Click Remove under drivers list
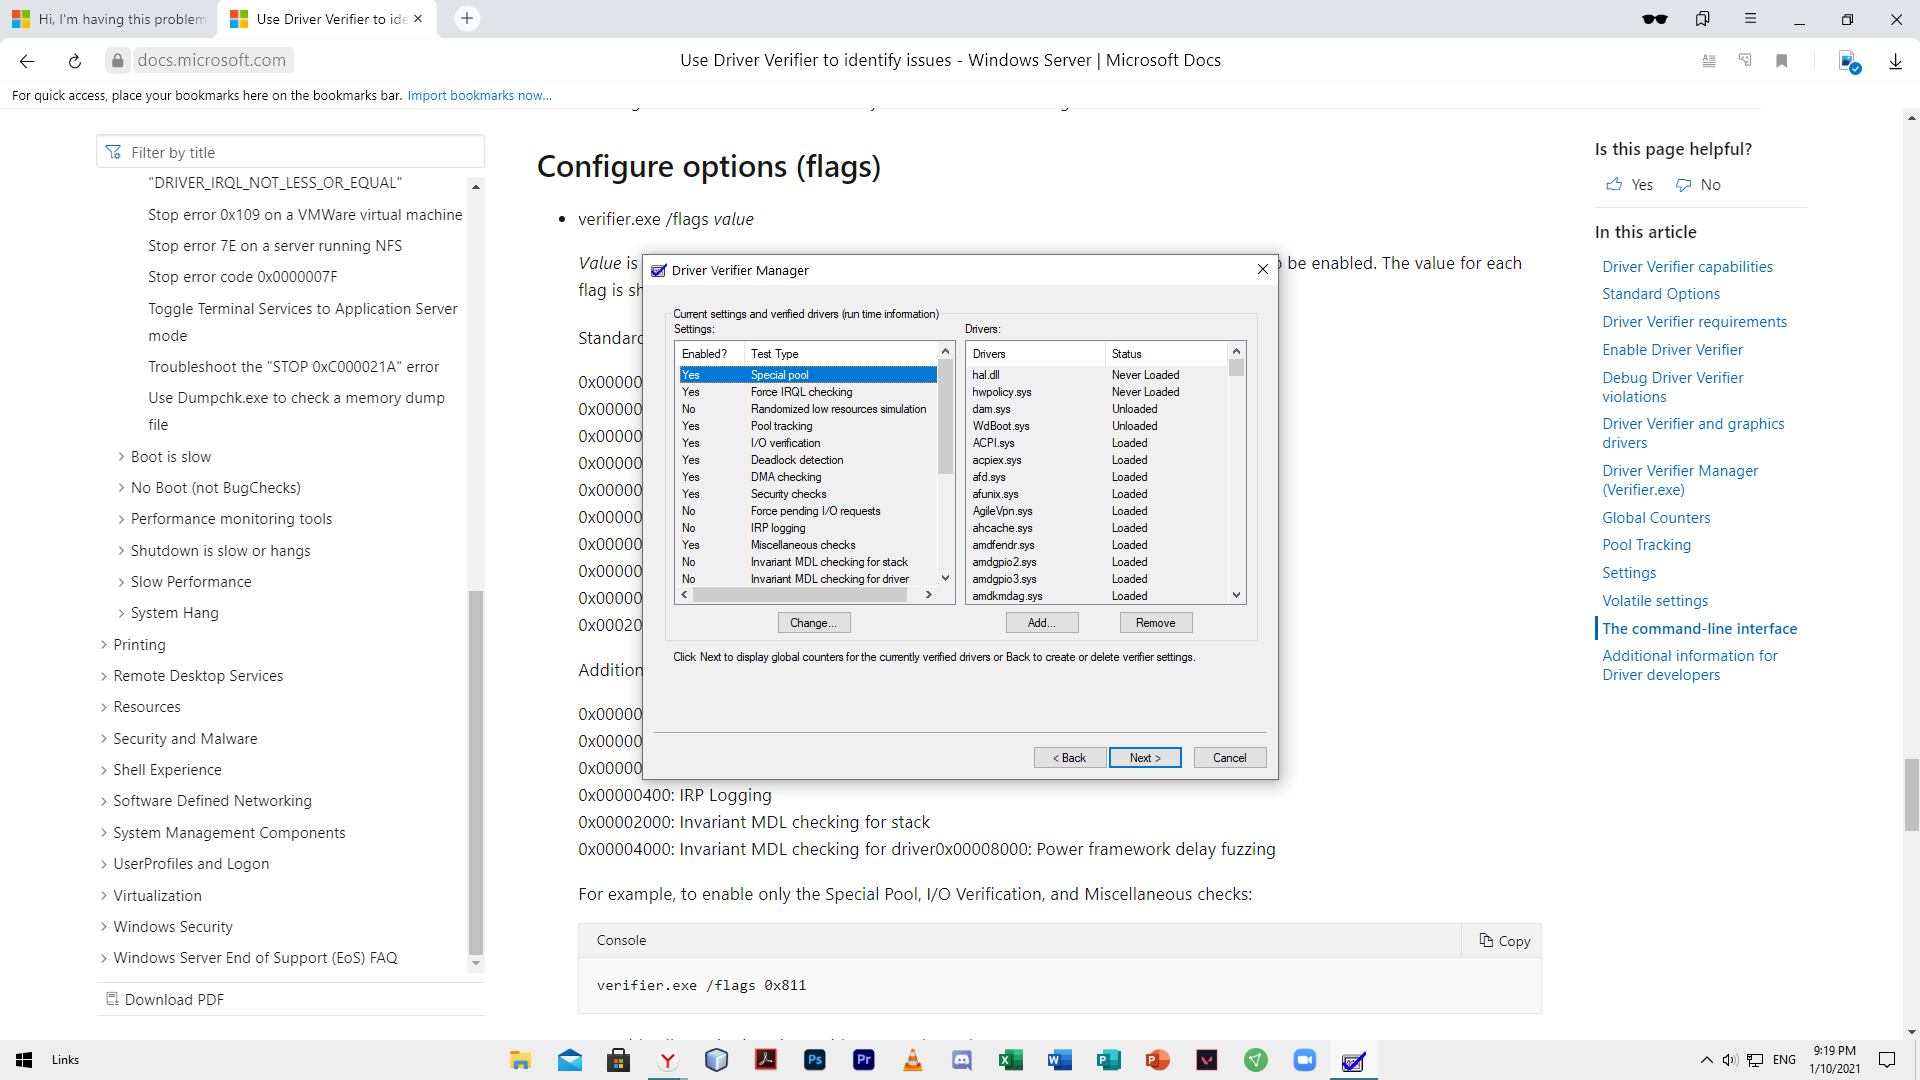This screenshot has height=1080, width=1920. pyautogui.click(x=1156, y=623)
